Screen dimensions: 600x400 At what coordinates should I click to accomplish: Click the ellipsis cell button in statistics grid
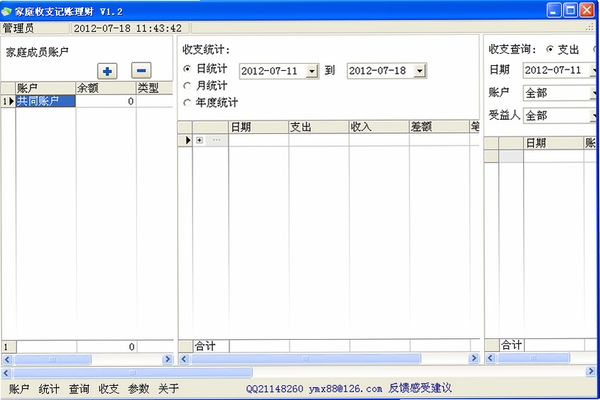point(217,140)
